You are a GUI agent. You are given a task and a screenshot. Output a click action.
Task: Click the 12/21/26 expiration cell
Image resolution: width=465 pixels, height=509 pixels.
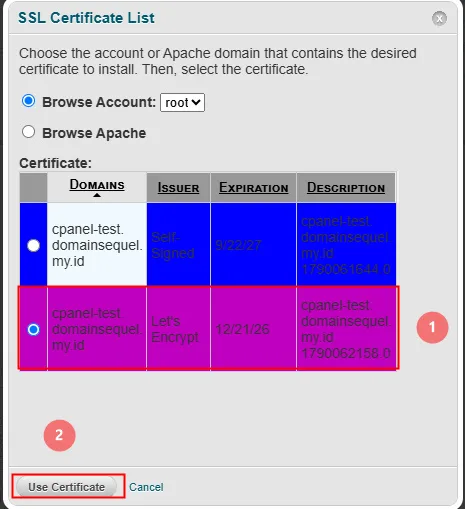(x=253, y=329)
